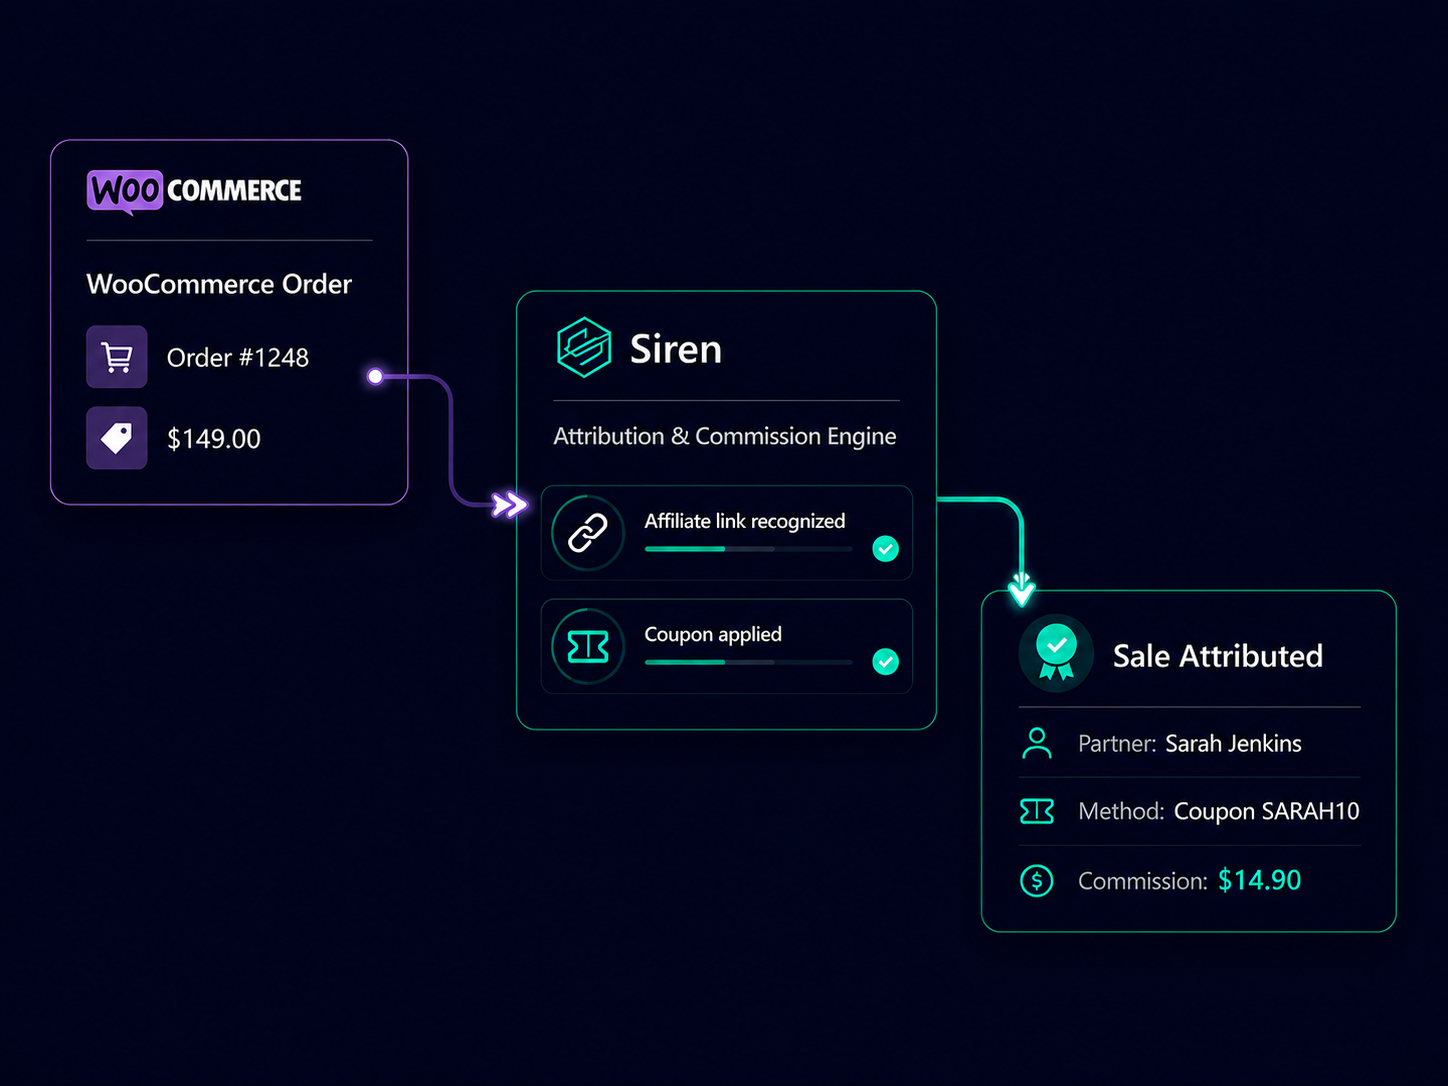Click the Coupon applied label

coord(713,634)
